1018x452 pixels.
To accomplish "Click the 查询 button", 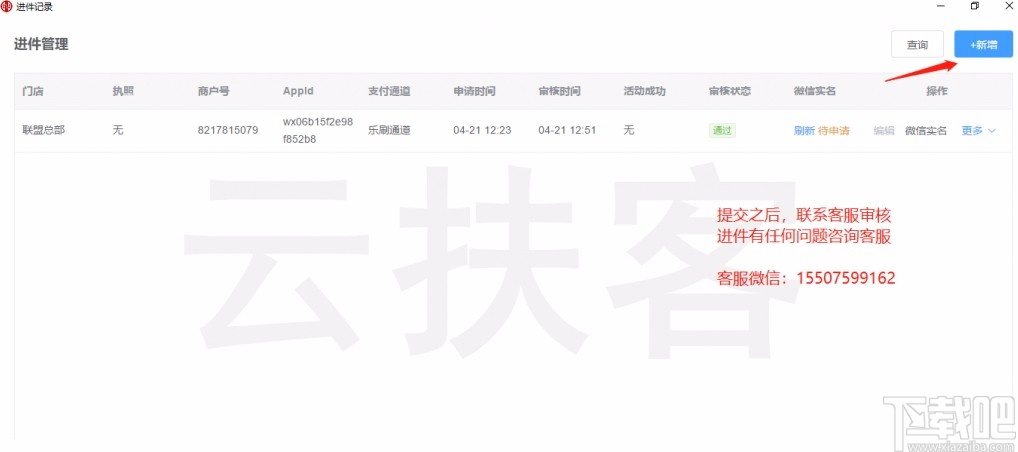I will [917, 44].
